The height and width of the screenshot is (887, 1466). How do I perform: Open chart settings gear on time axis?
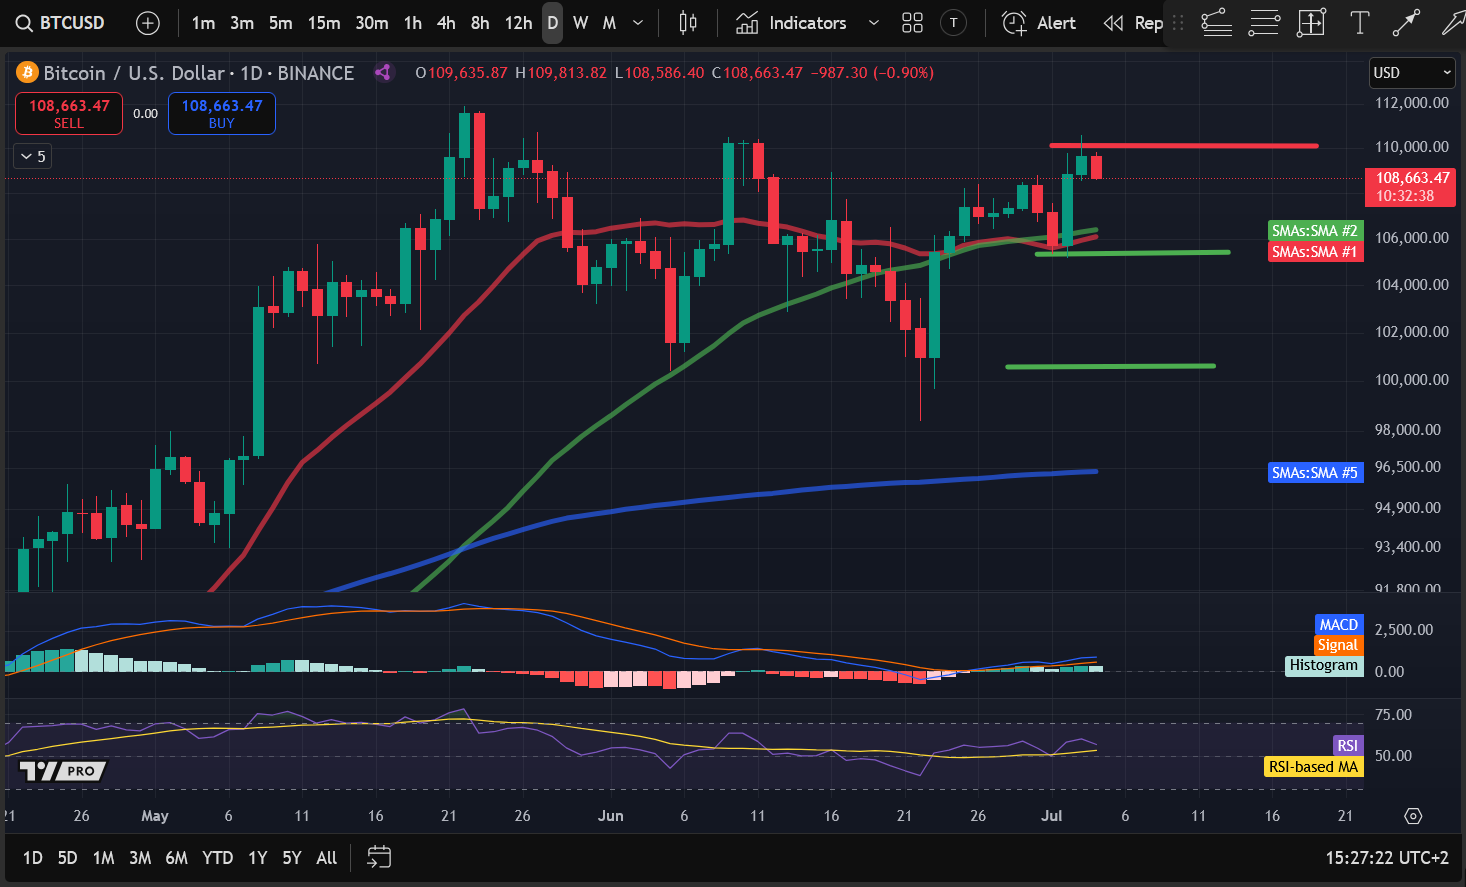[1413, 816]
